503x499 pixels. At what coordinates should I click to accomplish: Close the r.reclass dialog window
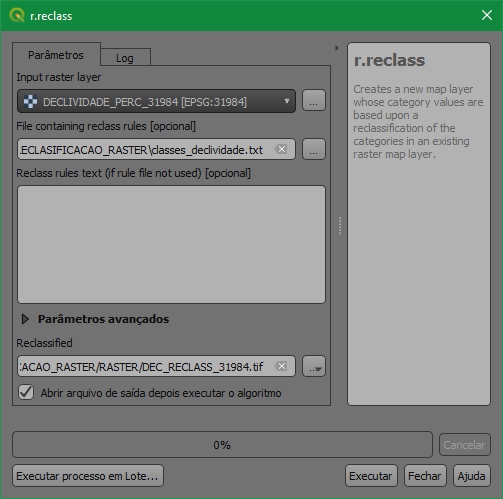[x=487, y=15]
